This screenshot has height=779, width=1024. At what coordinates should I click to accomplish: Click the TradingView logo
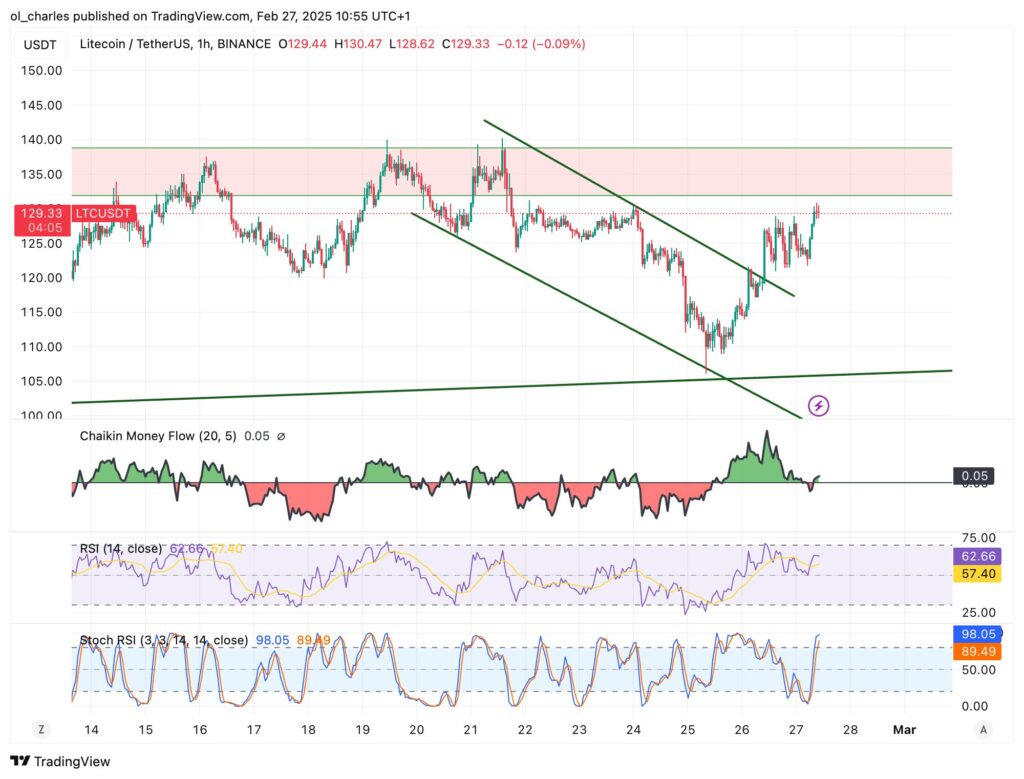[x=60, y=761]
